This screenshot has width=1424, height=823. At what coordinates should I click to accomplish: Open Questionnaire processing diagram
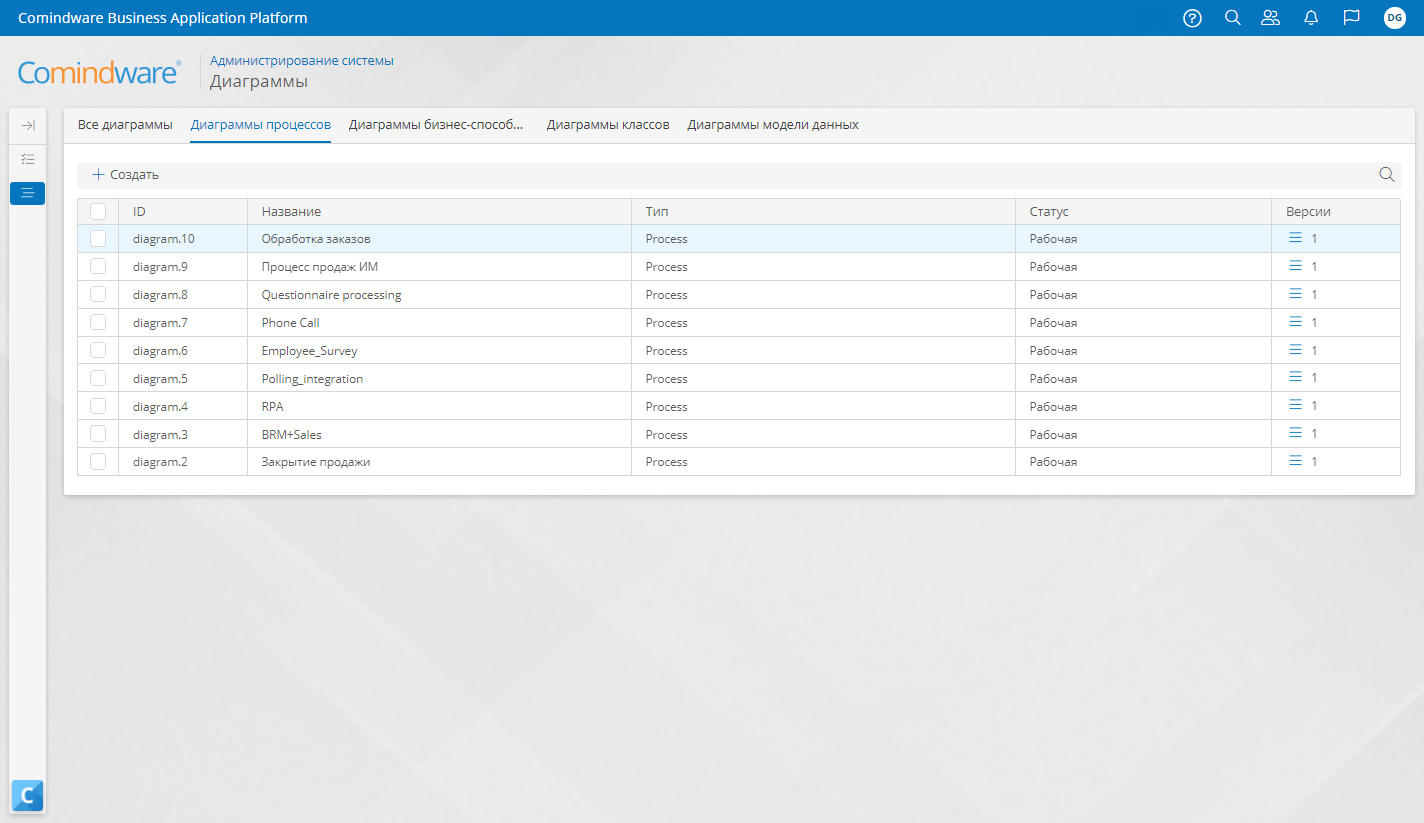tap(332, 295)
